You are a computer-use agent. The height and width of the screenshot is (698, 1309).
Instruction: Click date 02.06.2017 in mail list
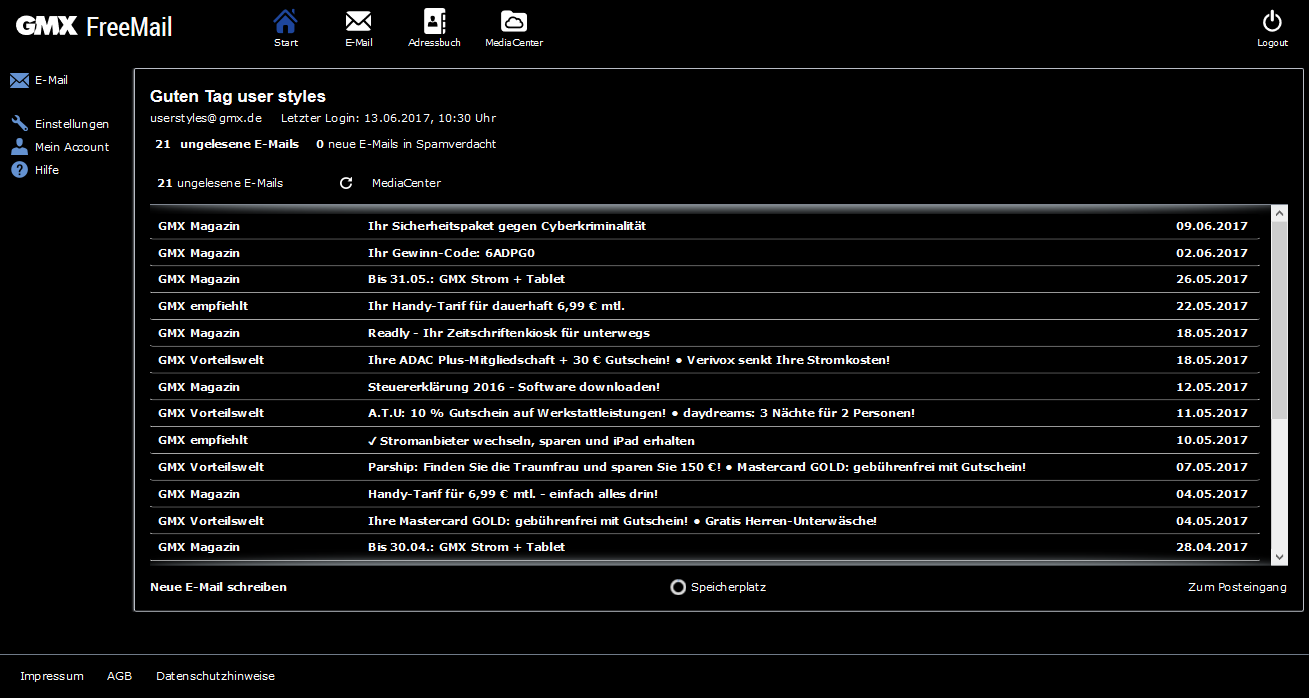1212,253
